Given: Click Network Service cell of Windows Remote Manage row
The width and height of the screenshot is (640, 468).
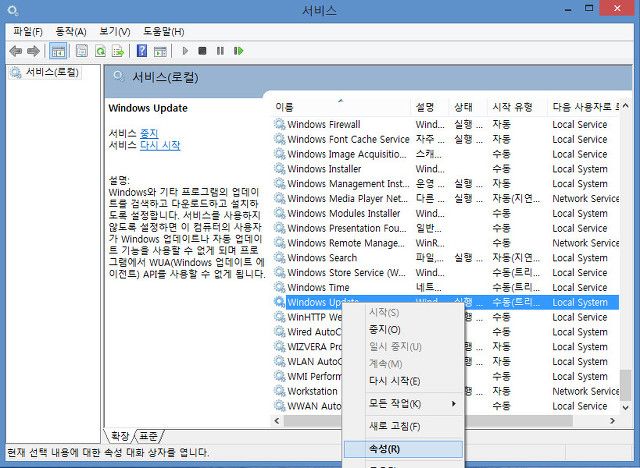Looking at the screenshot, I should click(586, 243).
